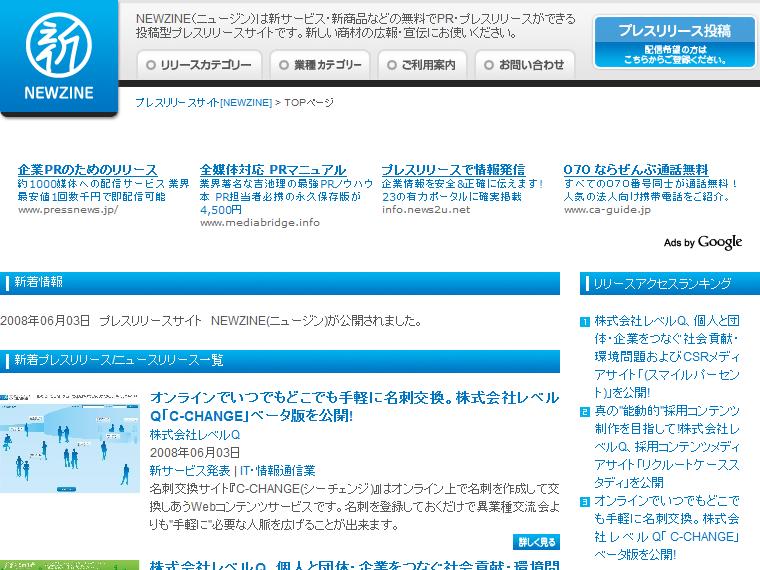This screenshot has width=760, height=570.
Task: Click the 詳しく見る button
Action: click(x=536, y=542)
